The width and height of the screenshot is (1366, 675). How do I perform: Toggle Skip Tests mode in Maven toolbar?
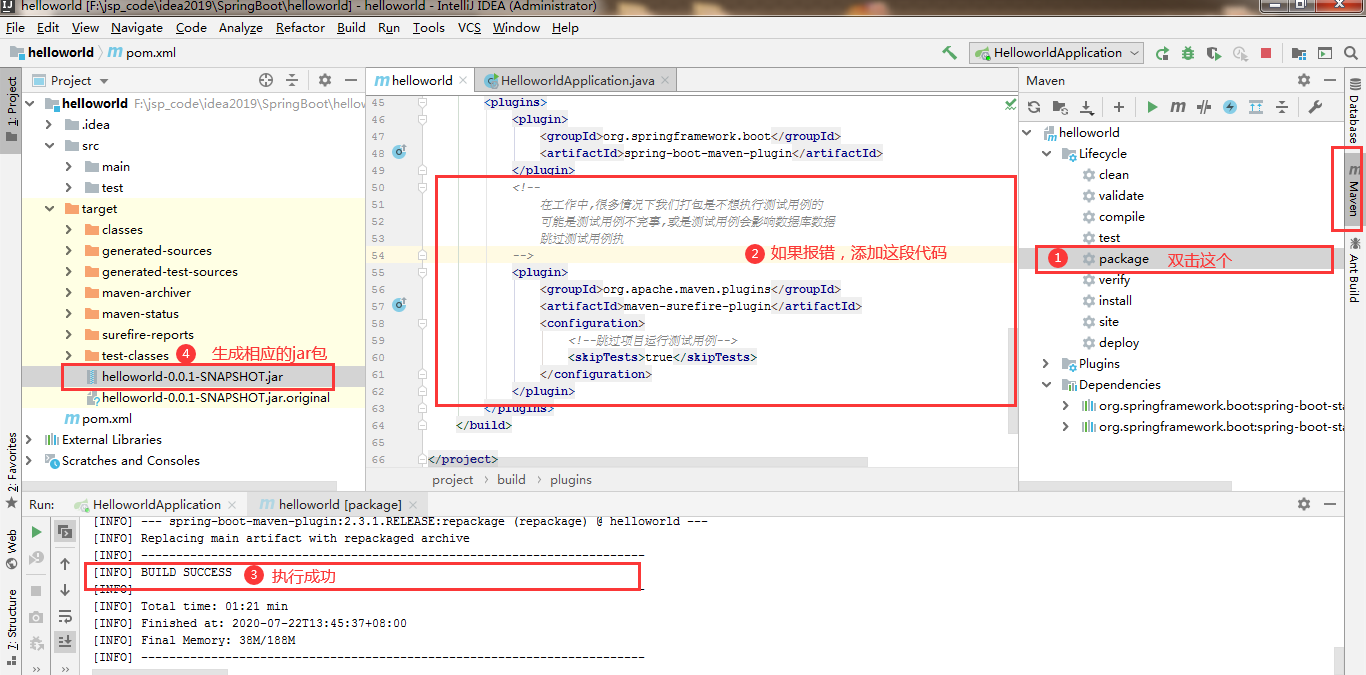[1230, 107]
